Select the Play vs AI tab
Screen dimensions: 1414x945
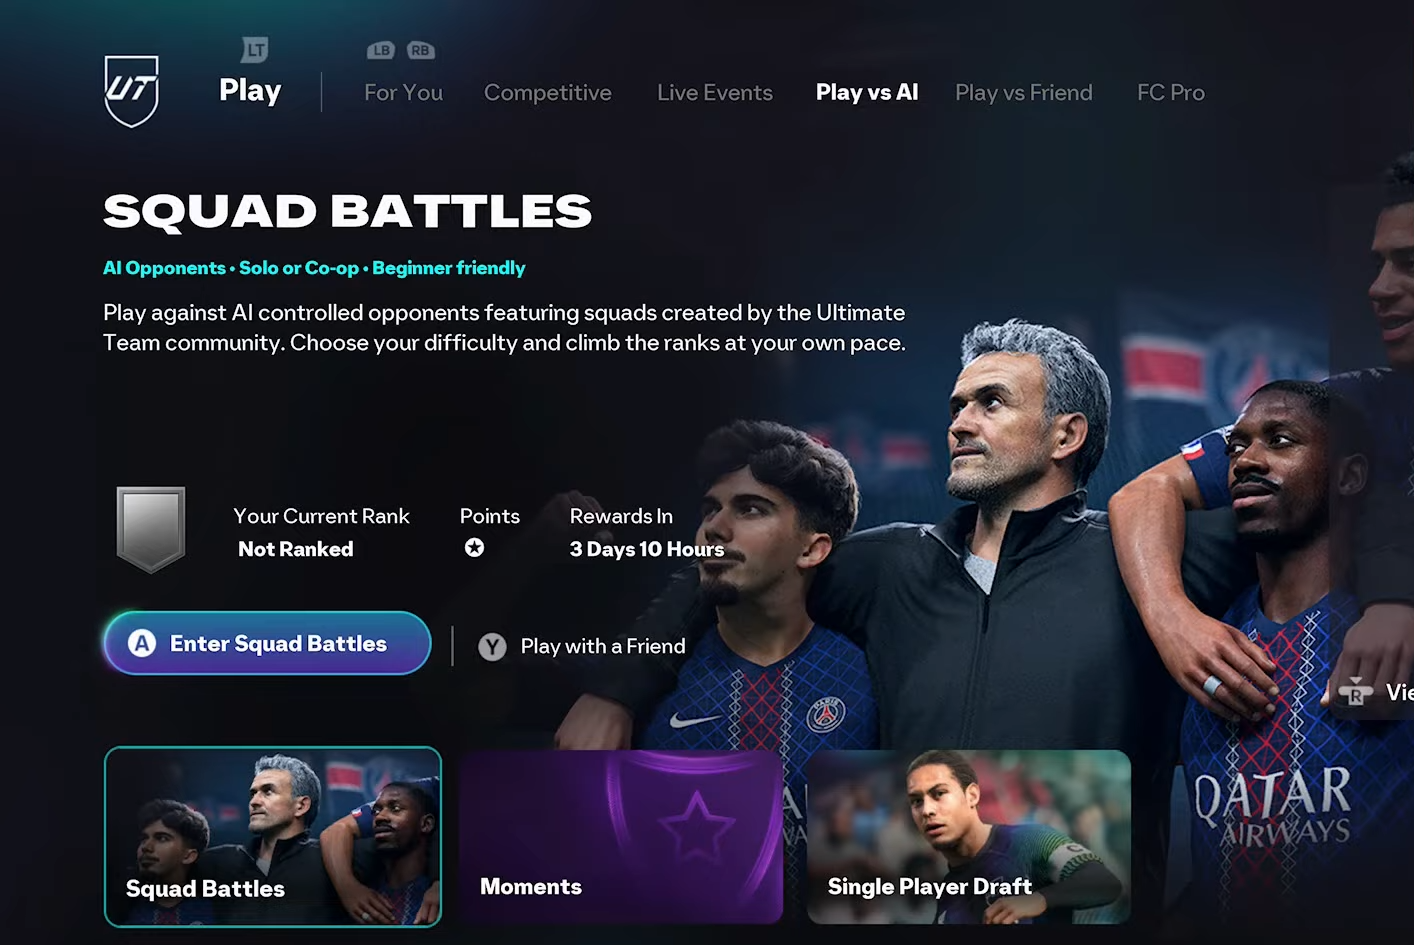[867, 92]
